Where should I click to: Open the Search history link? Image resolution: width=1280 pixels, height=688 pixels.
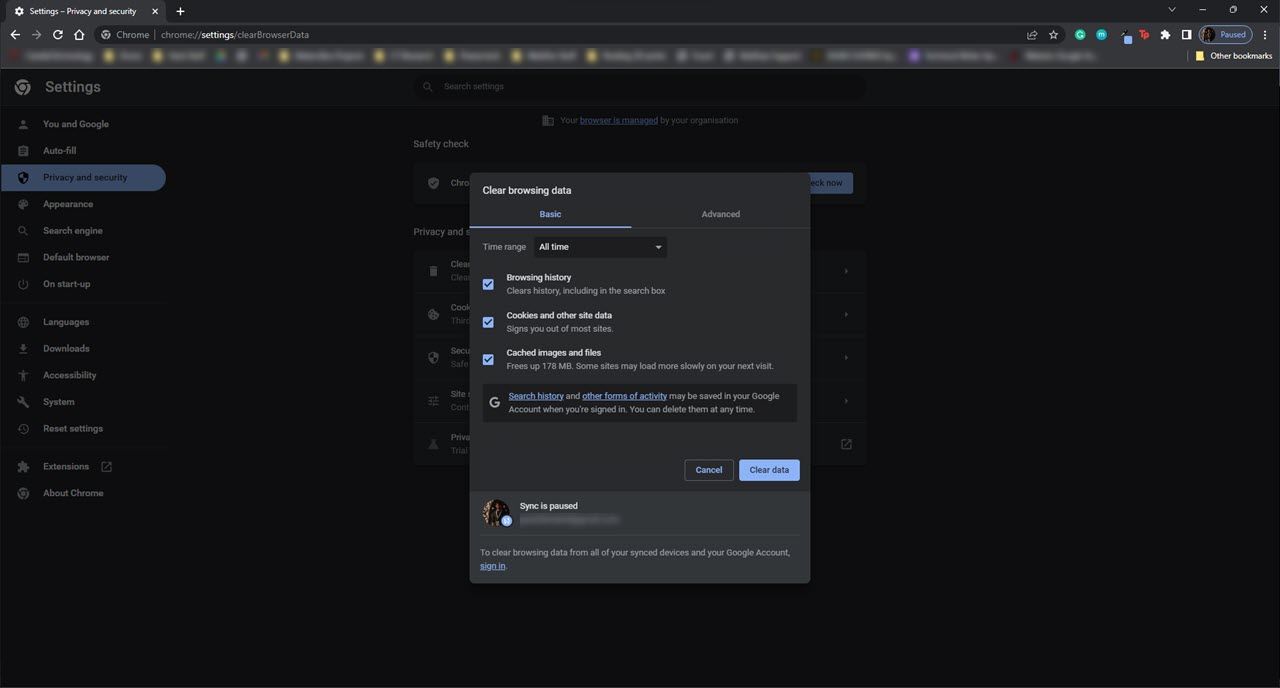[x=536, y=396]
